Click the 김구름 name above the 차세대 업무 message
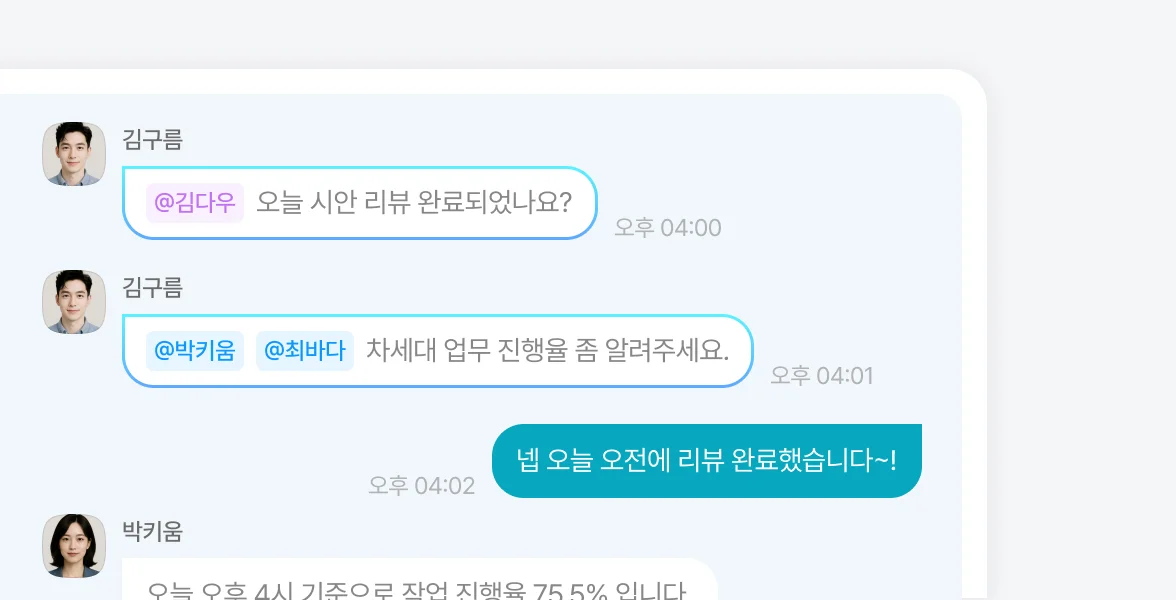The width and height of the screenshot is (1176, 600). click(x=152, y=288)
